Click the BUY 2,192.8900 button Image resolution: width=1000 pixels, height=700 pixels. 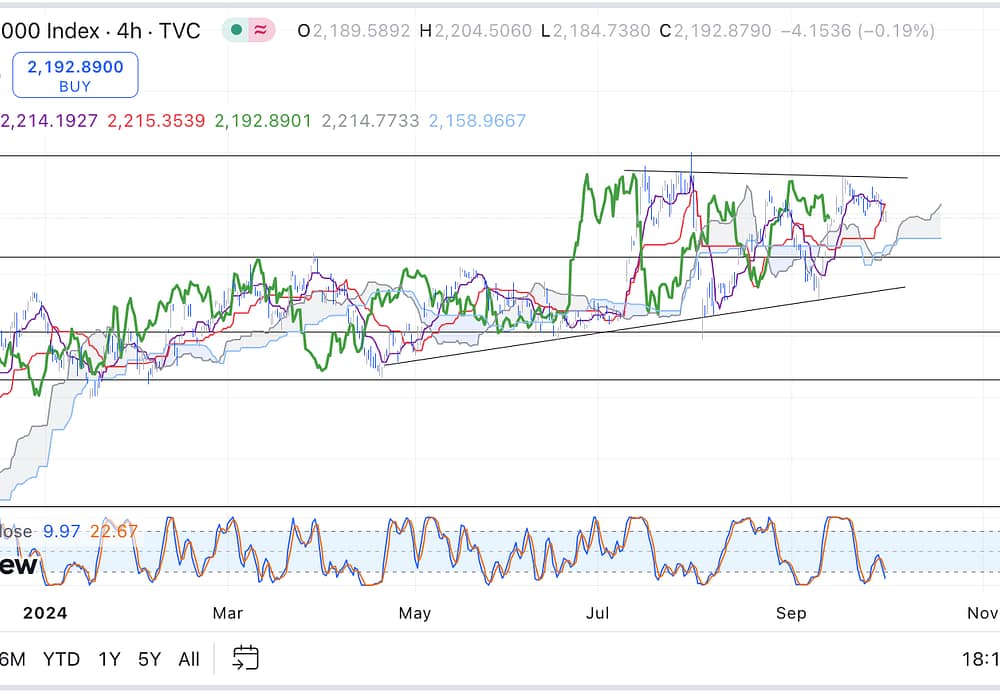point(75,75)
